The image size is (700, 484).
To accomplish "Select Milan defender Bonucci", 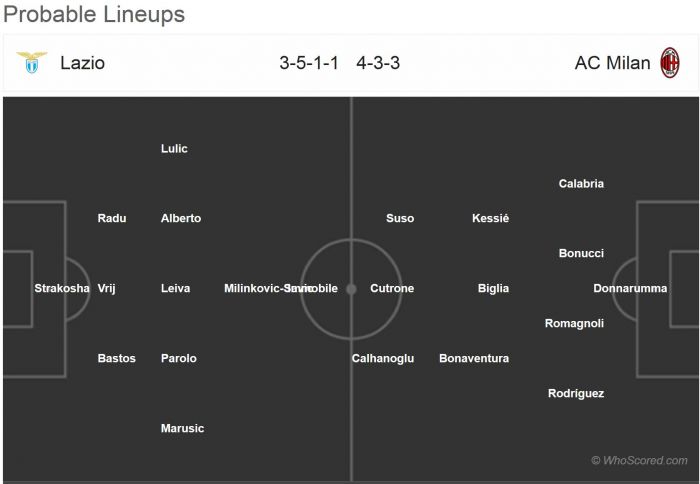I will (581, 253).
